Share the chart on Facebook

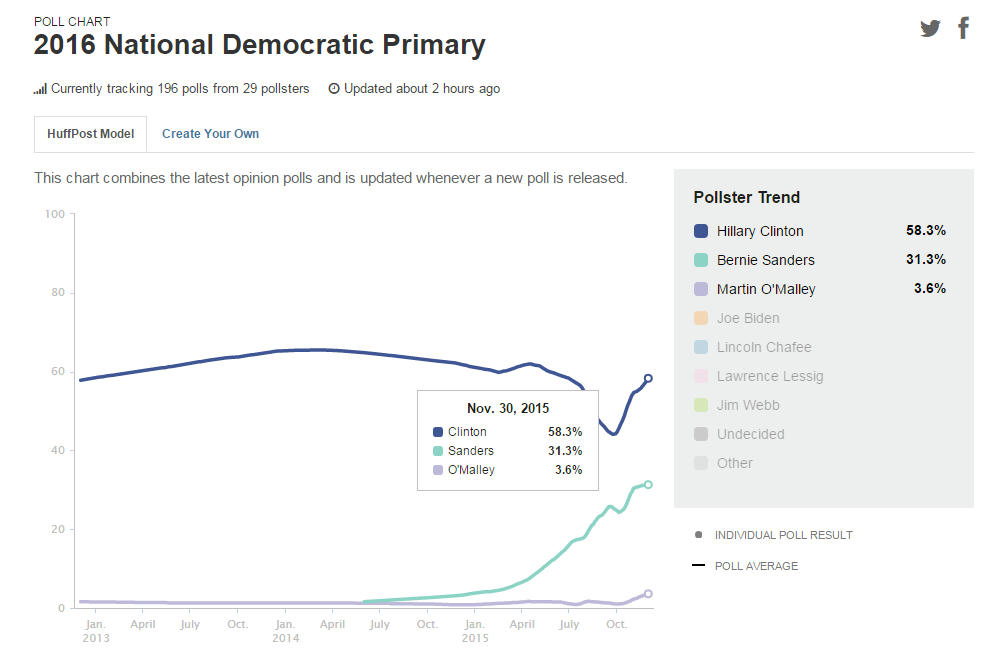(x=964, y=28)
